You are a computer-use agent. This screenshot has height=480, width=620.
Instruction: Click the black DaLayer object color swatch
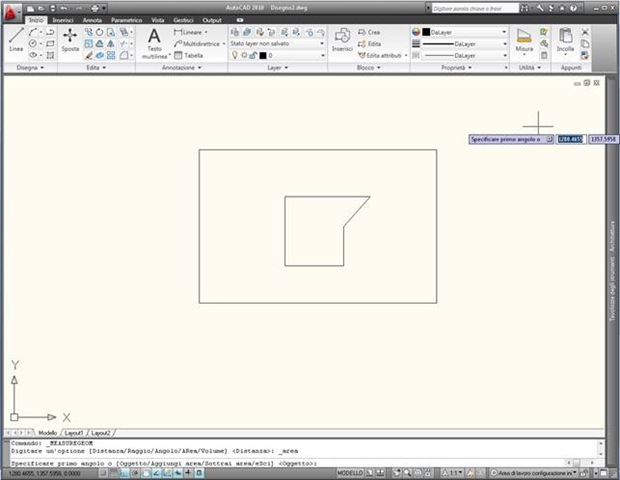(426, 32)
